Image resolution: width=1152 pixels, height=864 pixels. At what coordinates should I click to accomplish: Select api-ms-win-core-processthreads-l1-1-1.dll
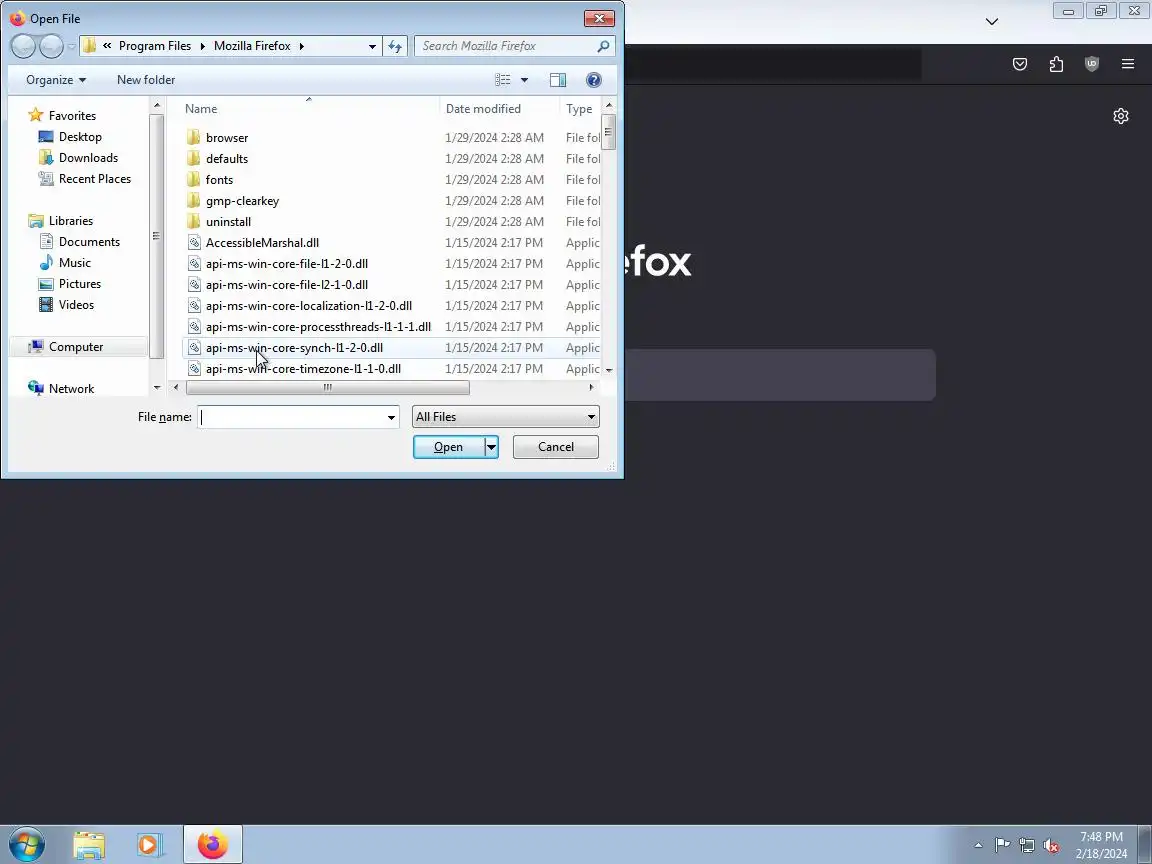pyautogui.click(x=318, y=326)
